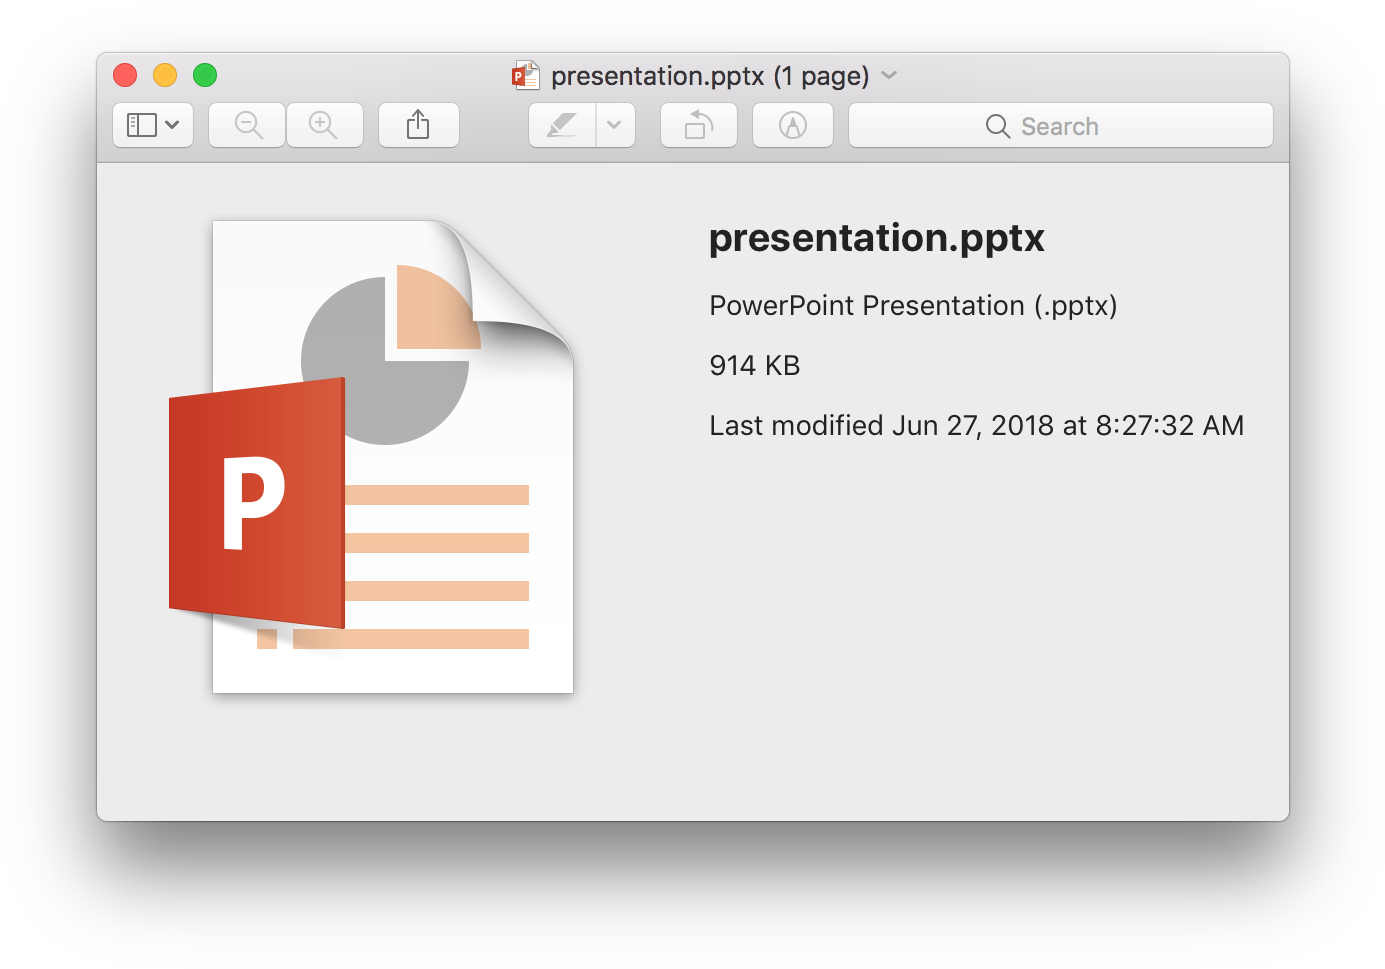Open the Share menu button
The image size is (1385, 969).
pyautogui.click(x=418, y=125)
